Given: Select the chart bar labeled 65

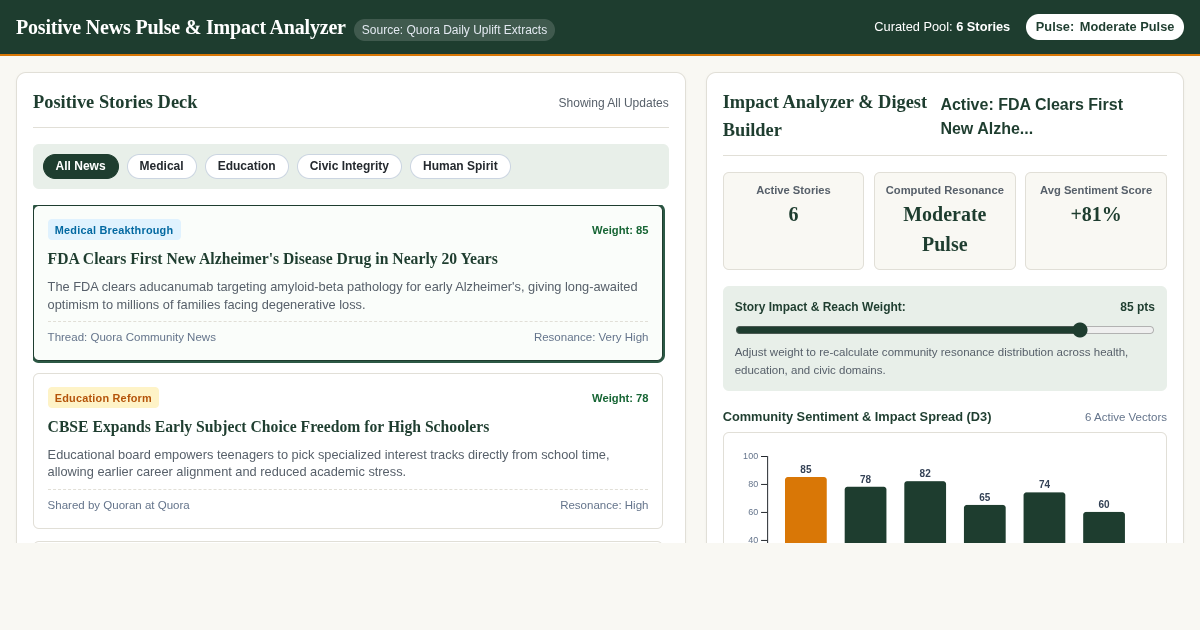Looking at the screenshot, I should click(x=985, y=524).
